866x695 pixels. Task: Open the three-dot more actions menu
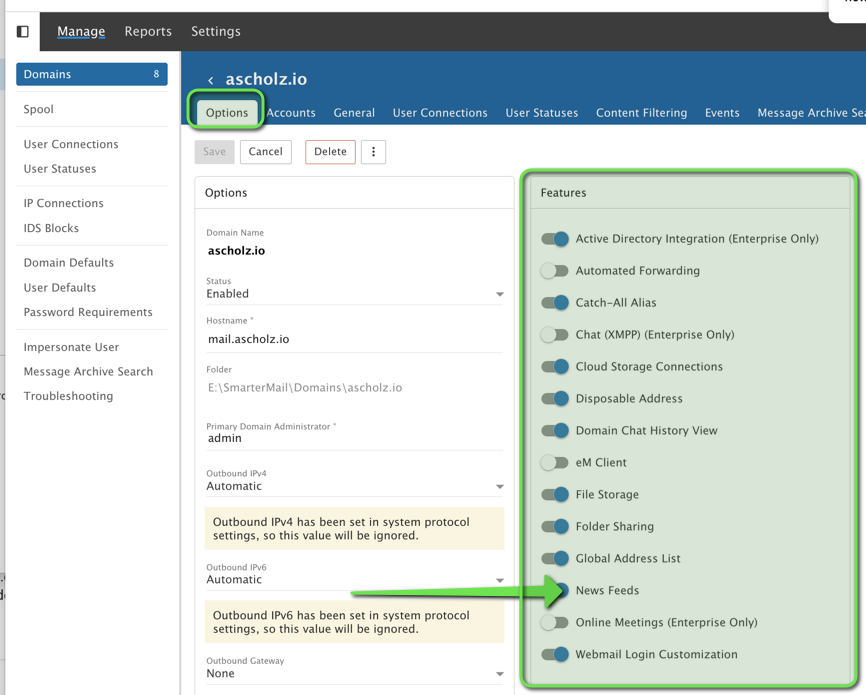pos(373,152)
